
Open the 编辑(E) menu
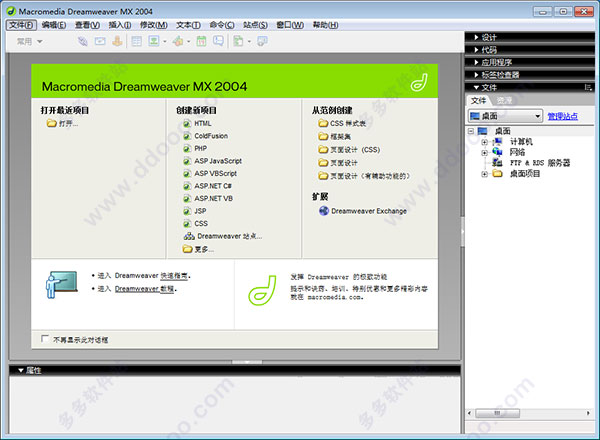click(x=54, y=25)
